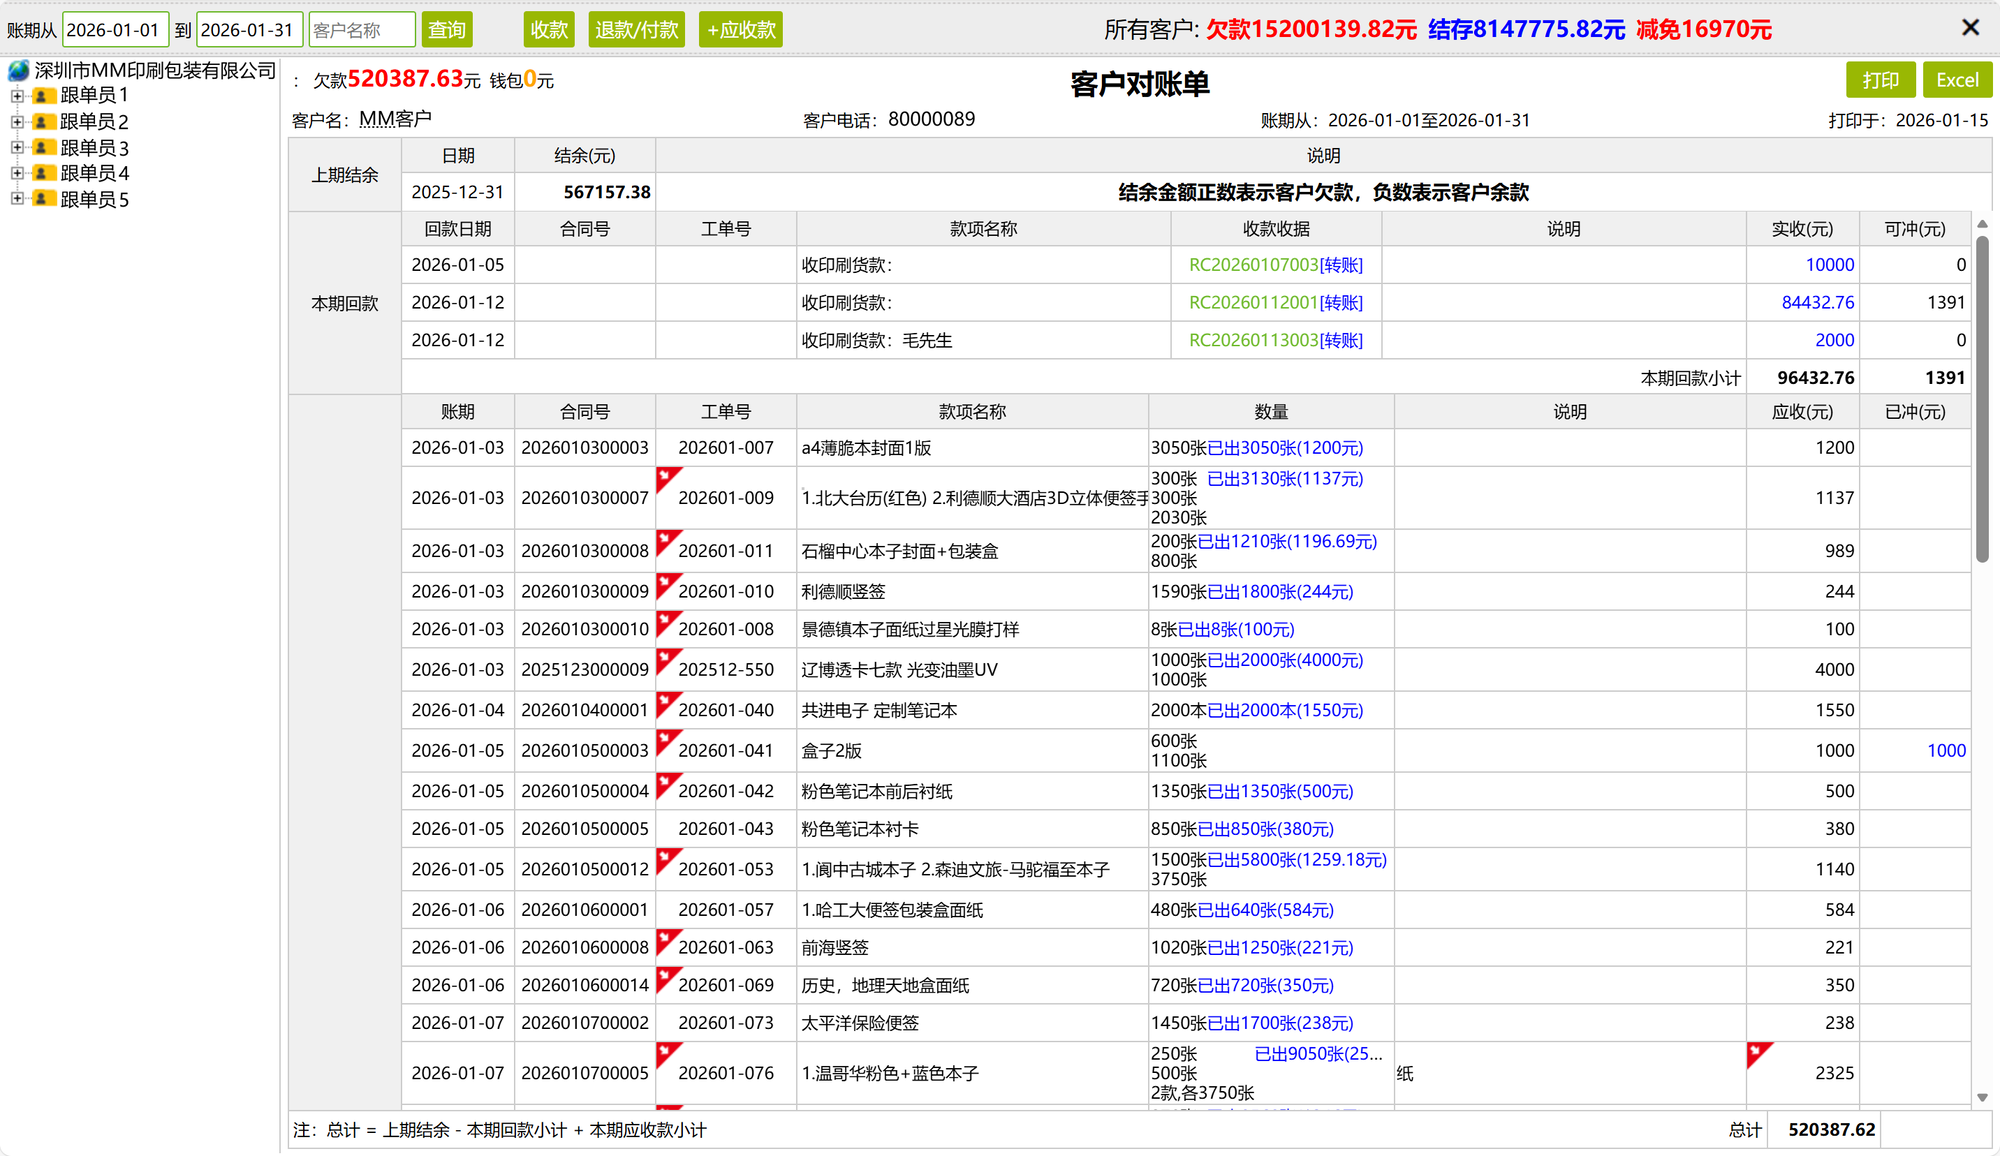Click the 退款/付款 refund button
Image resolution: width=2000 pixels, height=1156 pixels.
pos(636,30)
